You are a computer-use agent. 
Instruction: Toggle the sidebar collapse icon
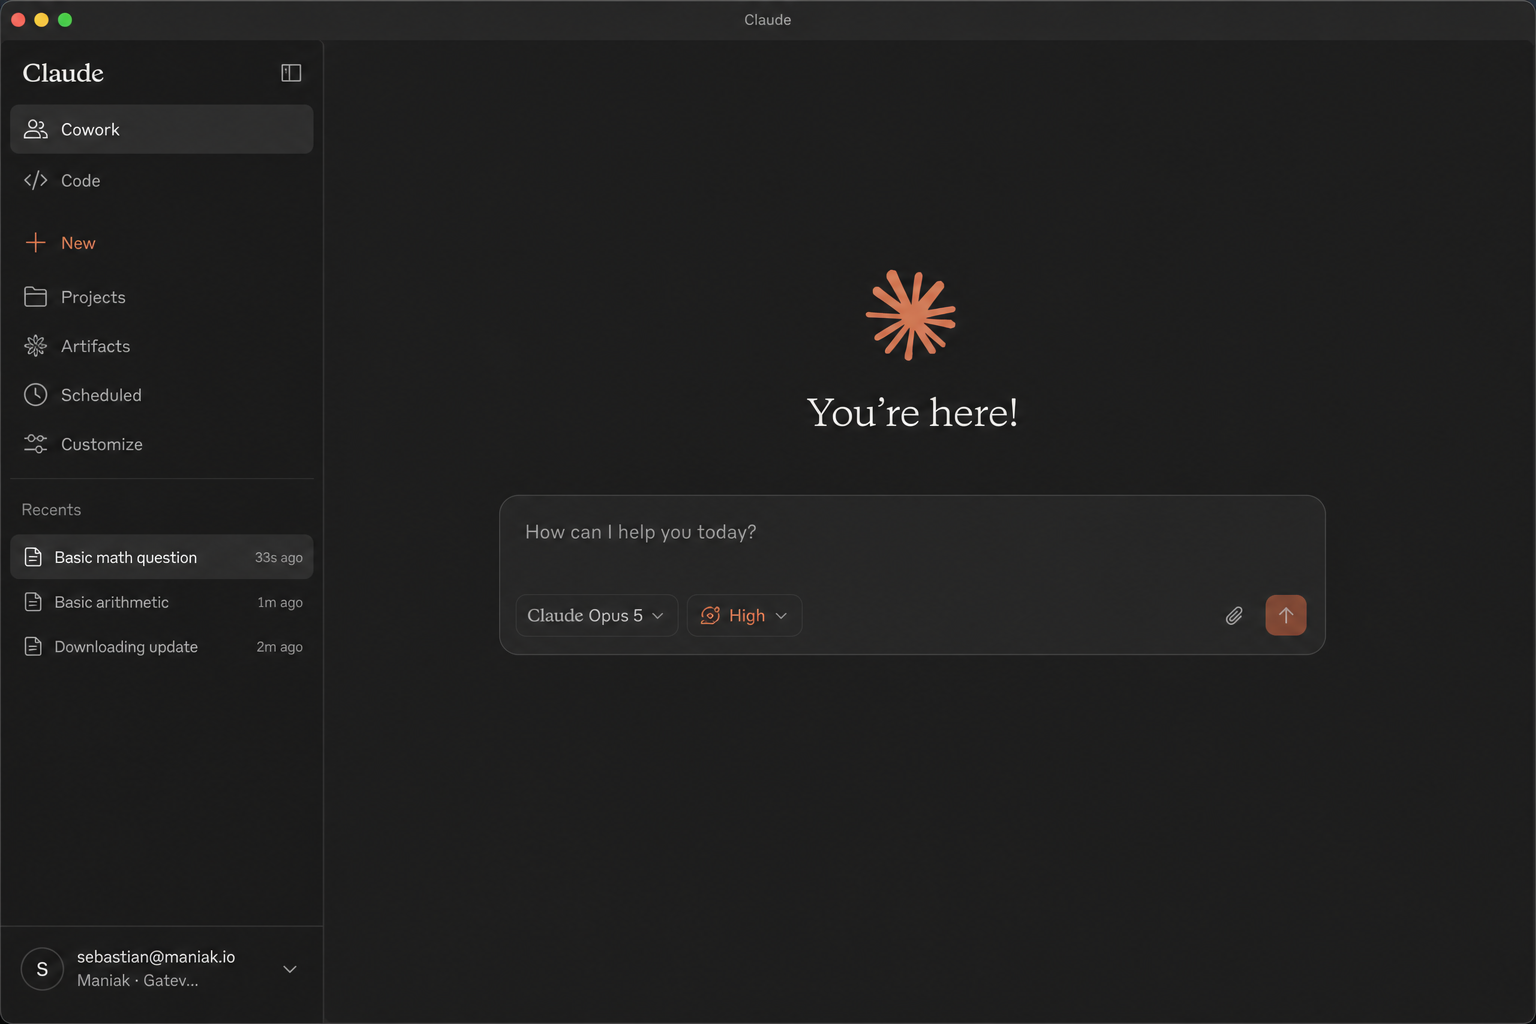coord(291,73)
